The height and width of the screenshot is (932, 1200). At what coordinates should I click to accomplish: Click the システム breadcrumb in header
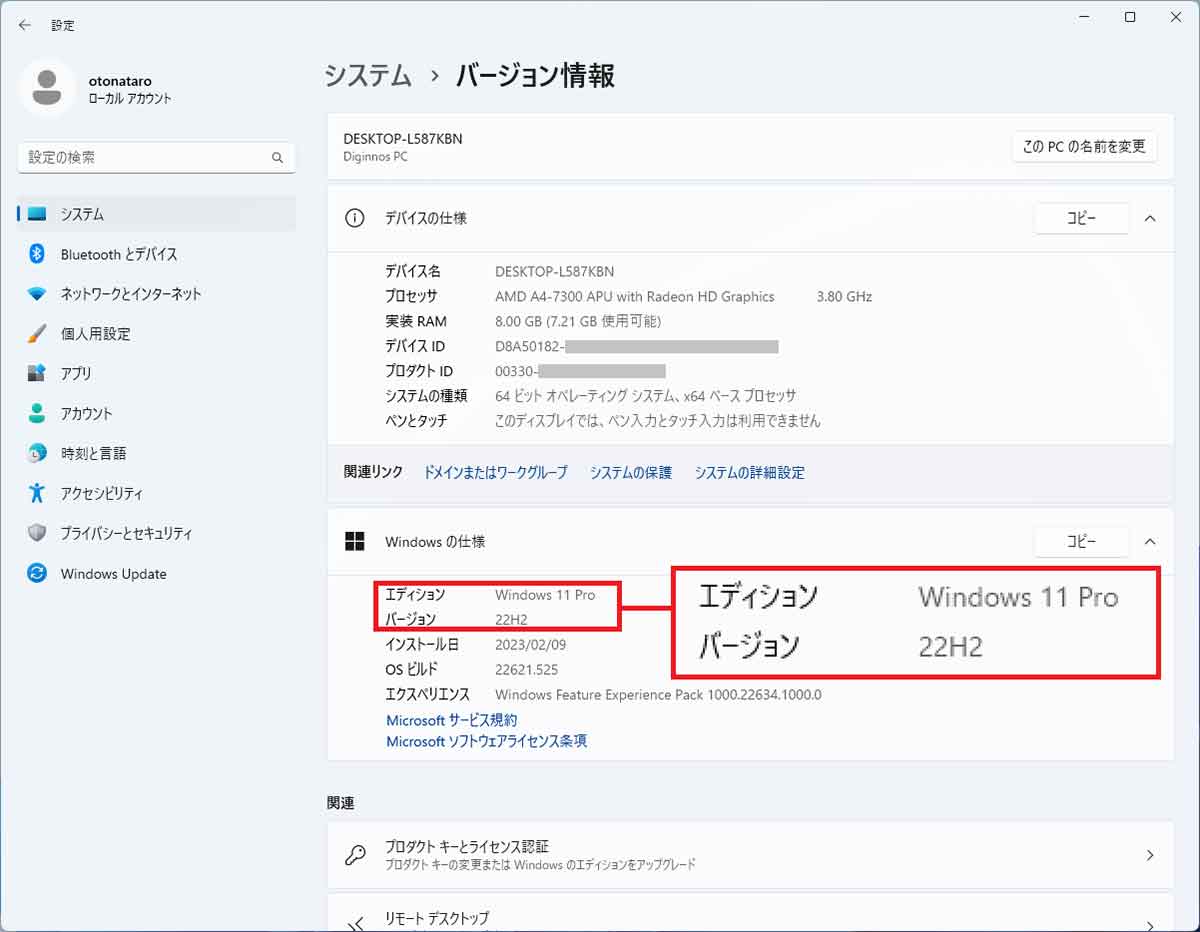coord(368,75)
